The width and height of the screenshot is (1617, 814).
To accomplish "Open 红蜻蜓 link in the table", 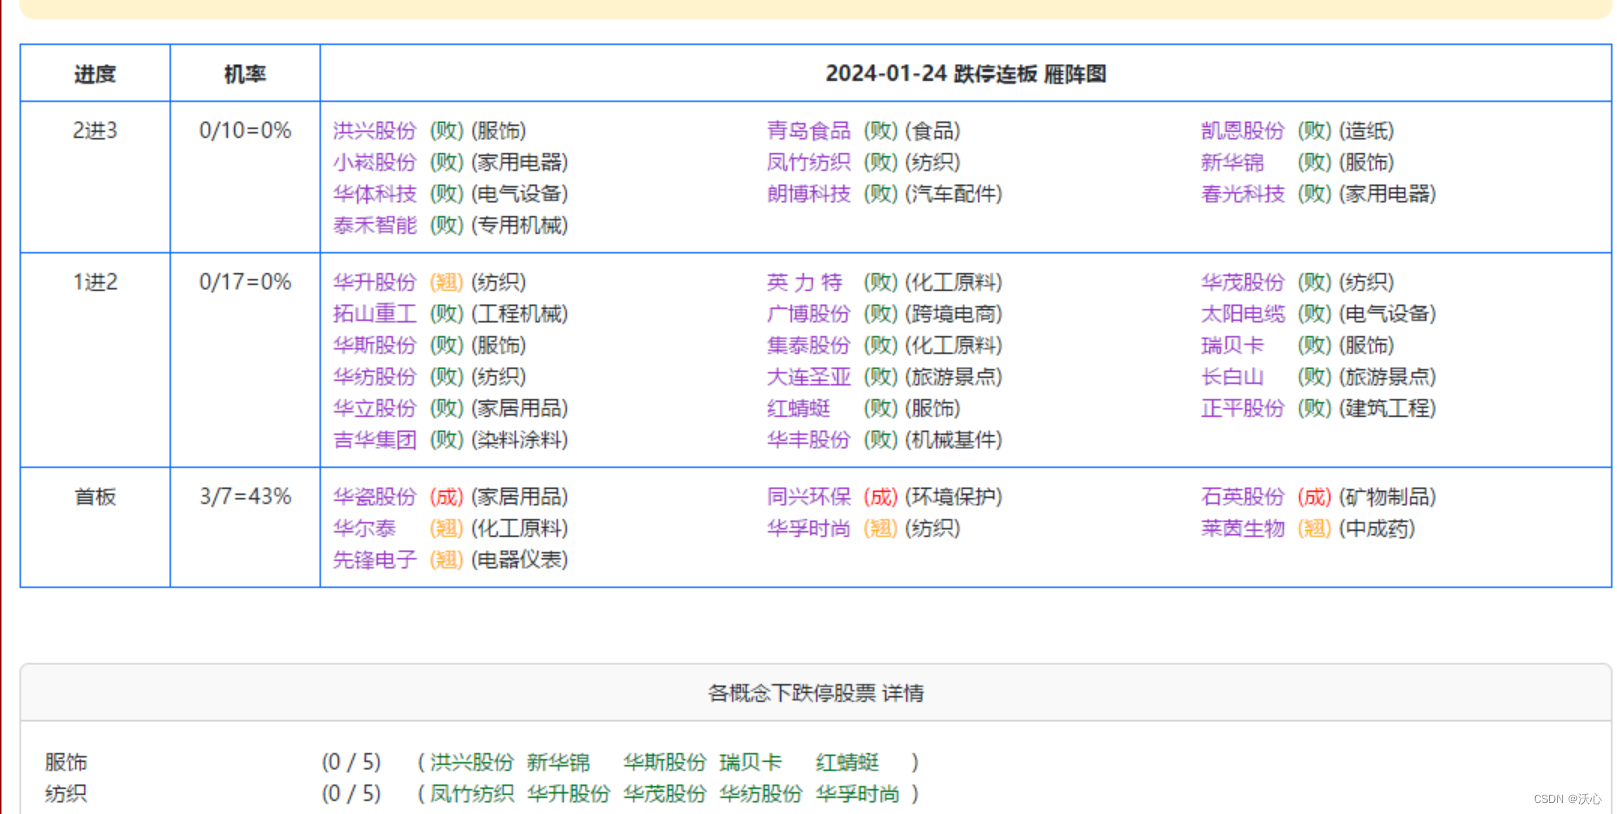I will (x=799, y=408).
